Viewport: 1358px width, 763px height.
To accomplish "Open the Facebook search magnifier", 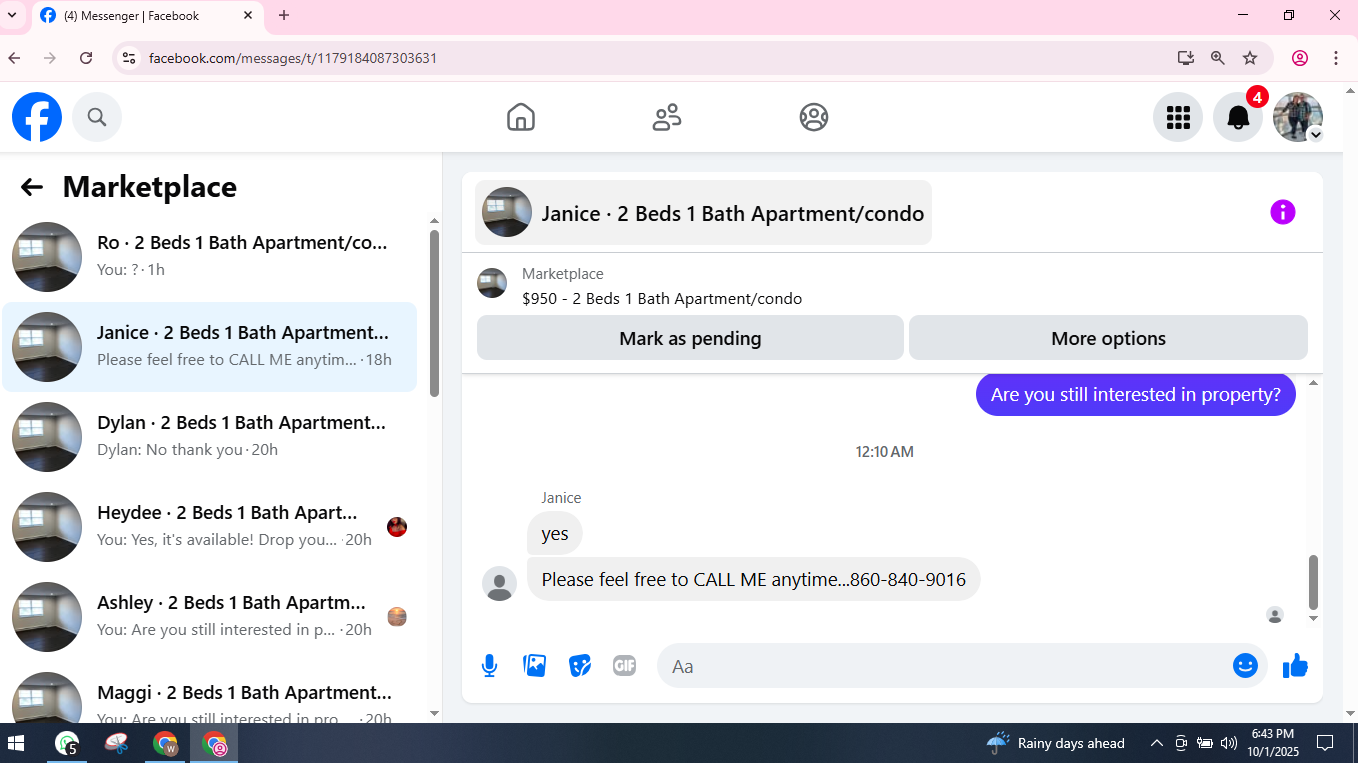I will point(97,117).
